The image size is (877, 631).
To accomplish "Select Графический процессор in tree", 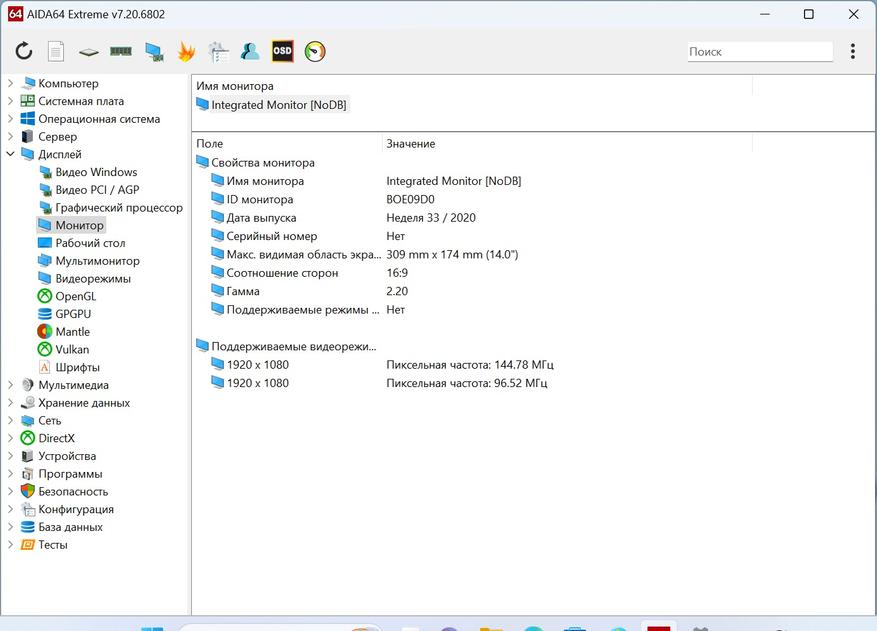I will pyautogui.click(x=118, y=208).
